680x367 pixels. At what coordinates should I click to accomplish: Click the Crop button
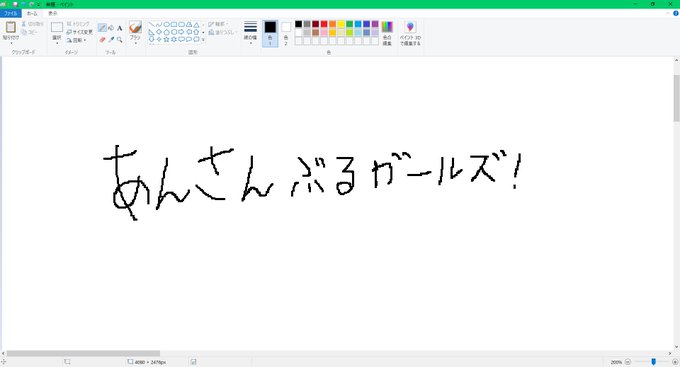[x=78, y=24]
